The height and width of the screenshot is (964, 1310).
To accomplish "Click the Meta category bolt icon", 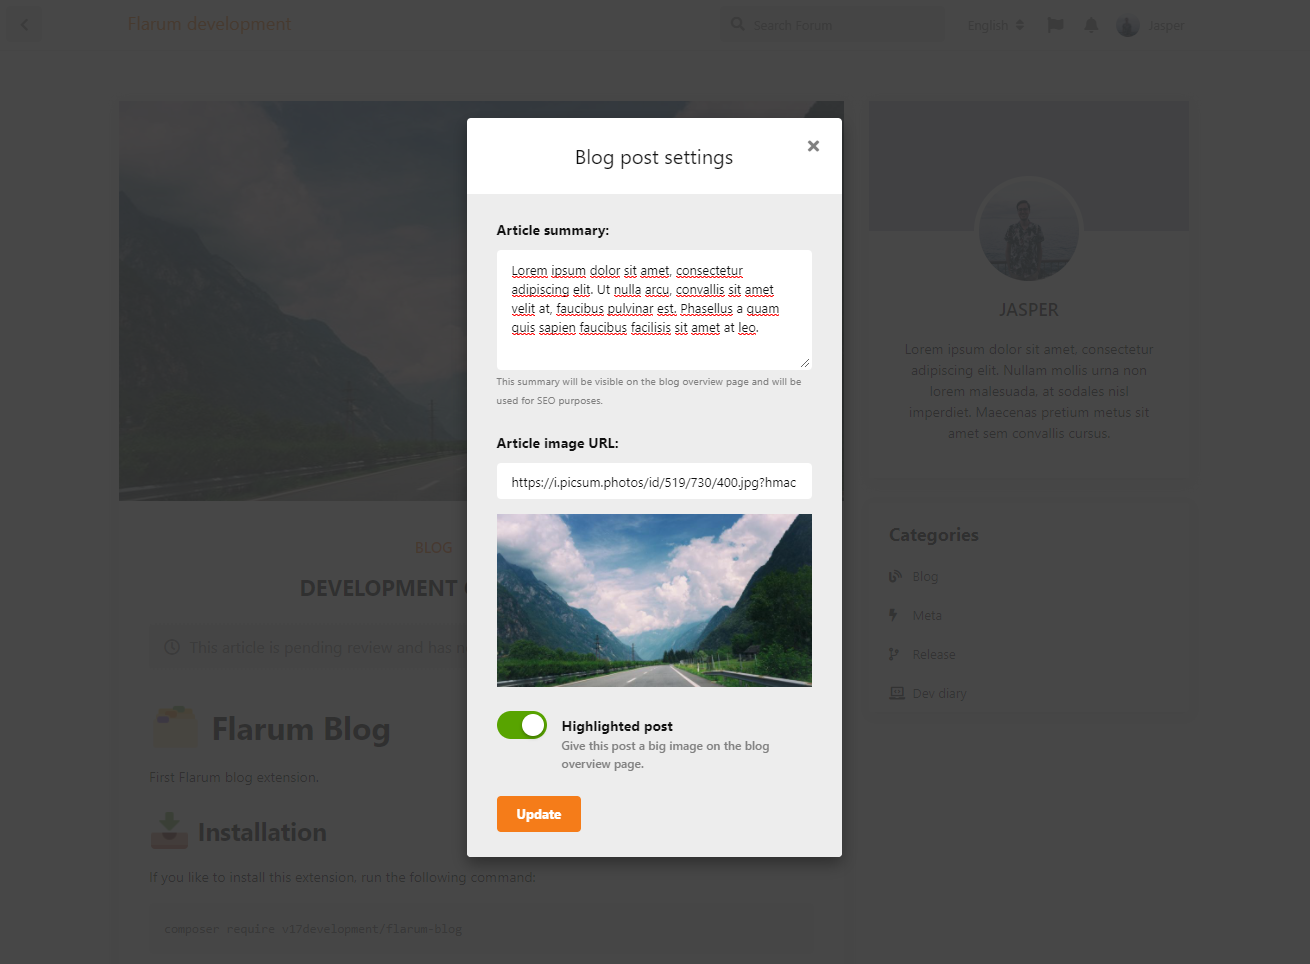I will (894, 615).
